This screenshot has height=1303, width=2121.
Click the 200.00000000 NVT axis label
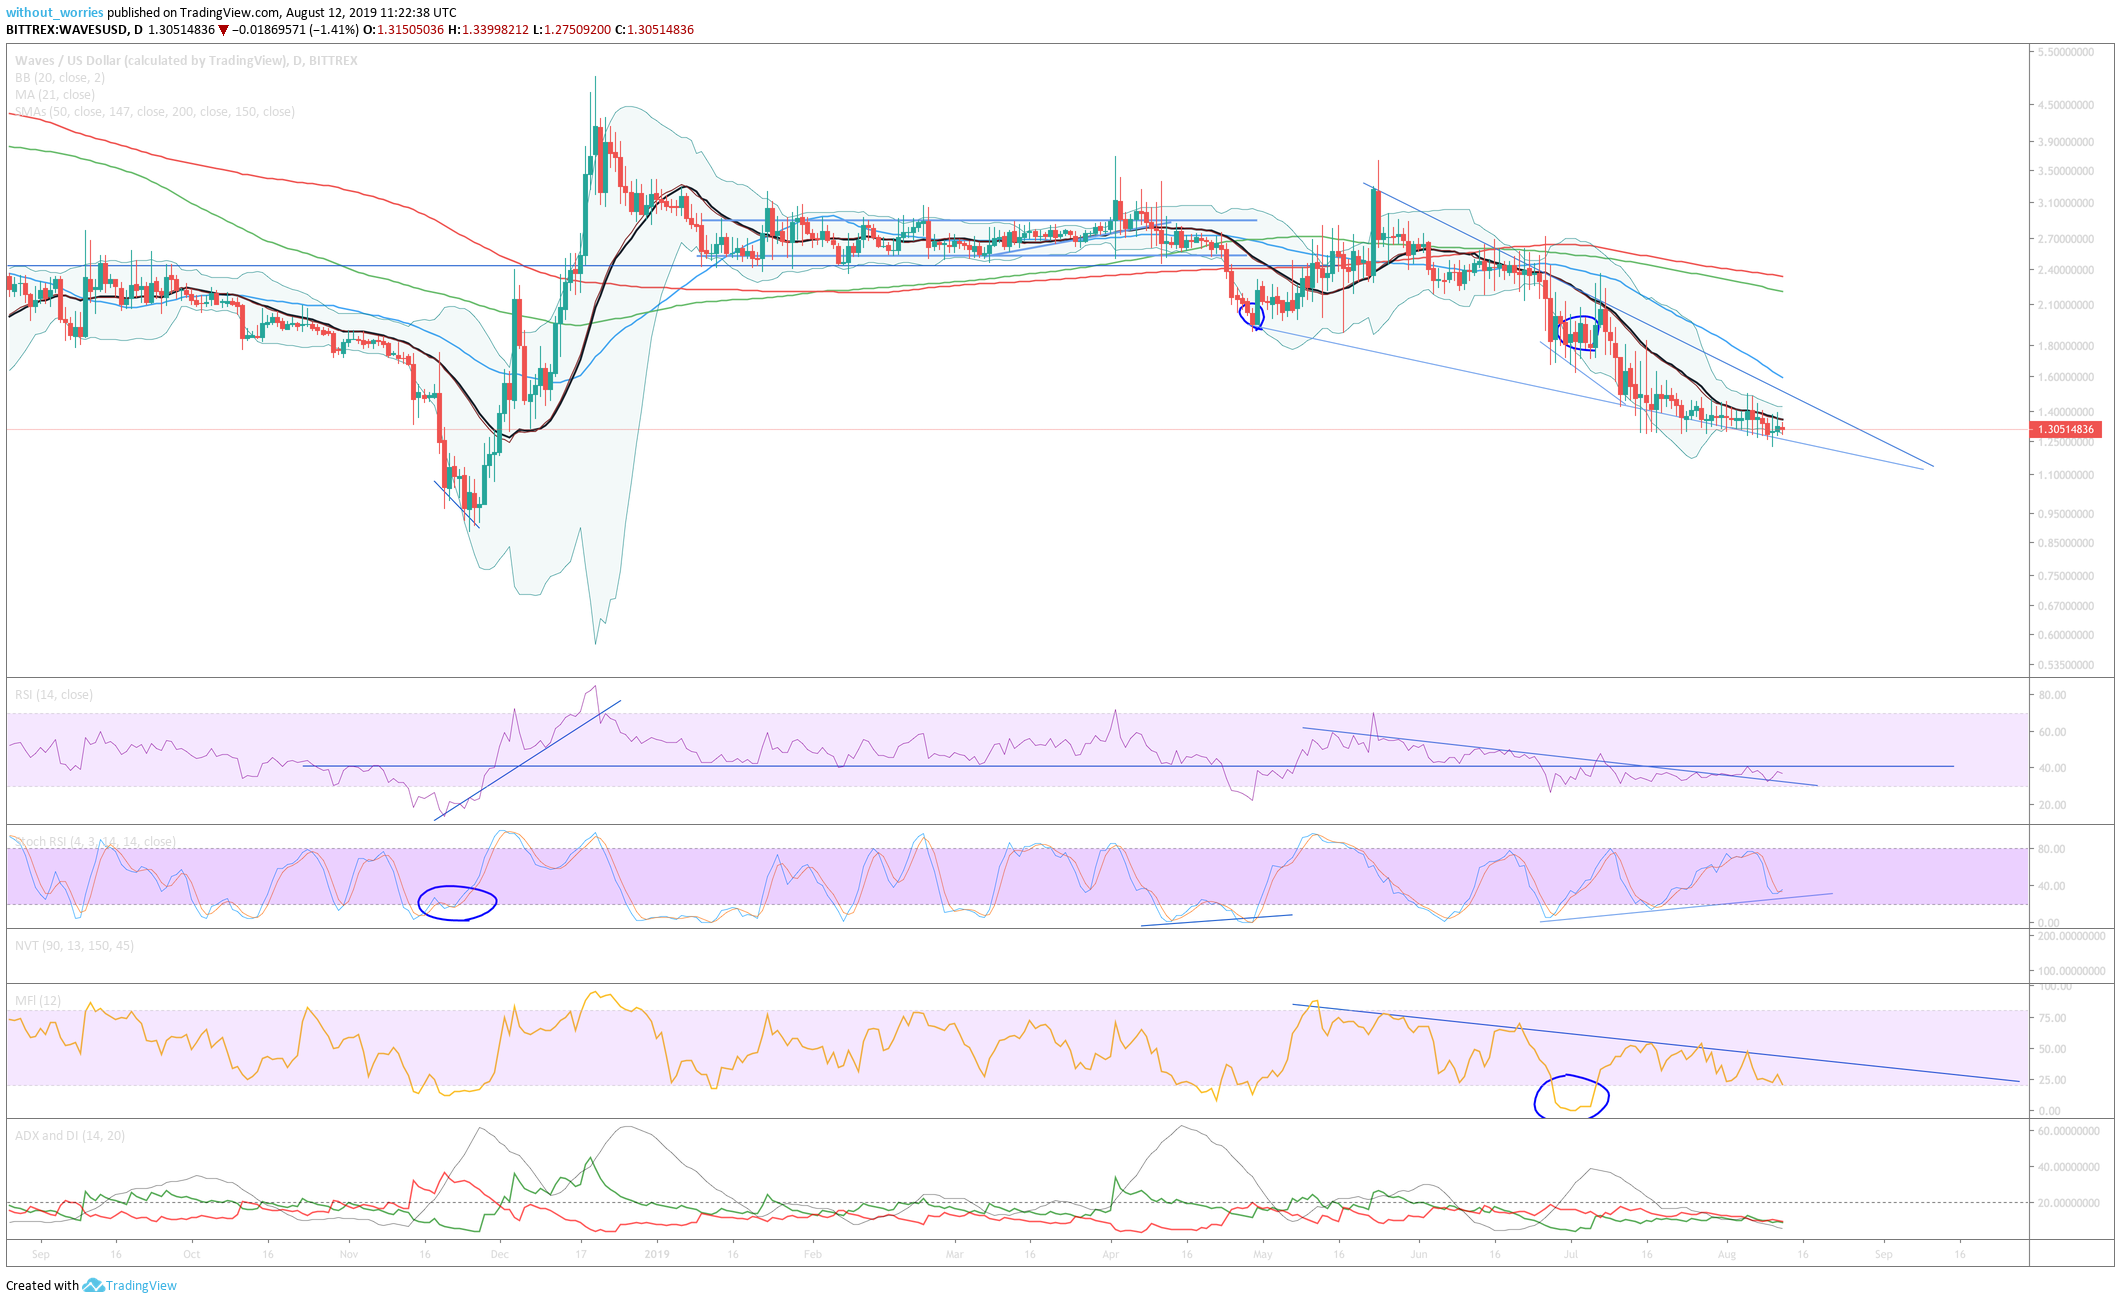pyautogui.click(x=2071, y=937)
